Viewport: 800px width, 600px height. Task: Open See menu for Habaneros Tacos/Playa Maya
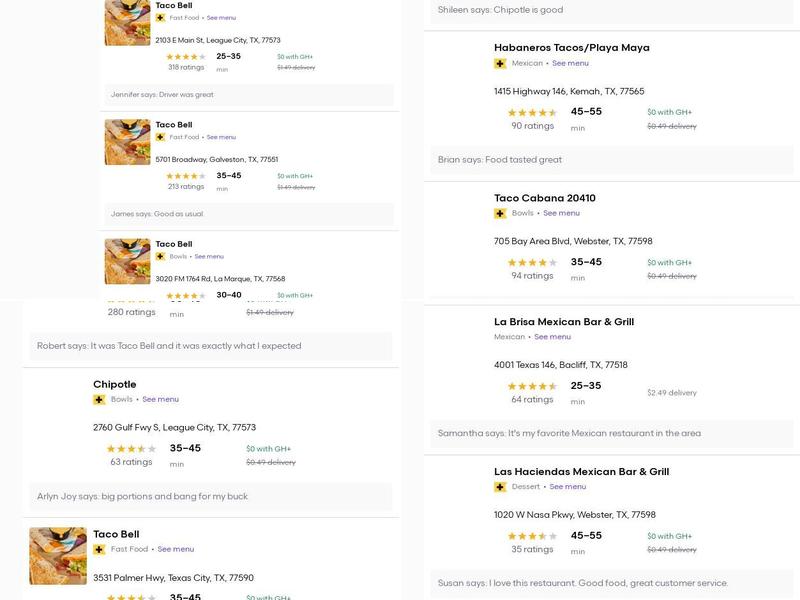coord(570,64)
